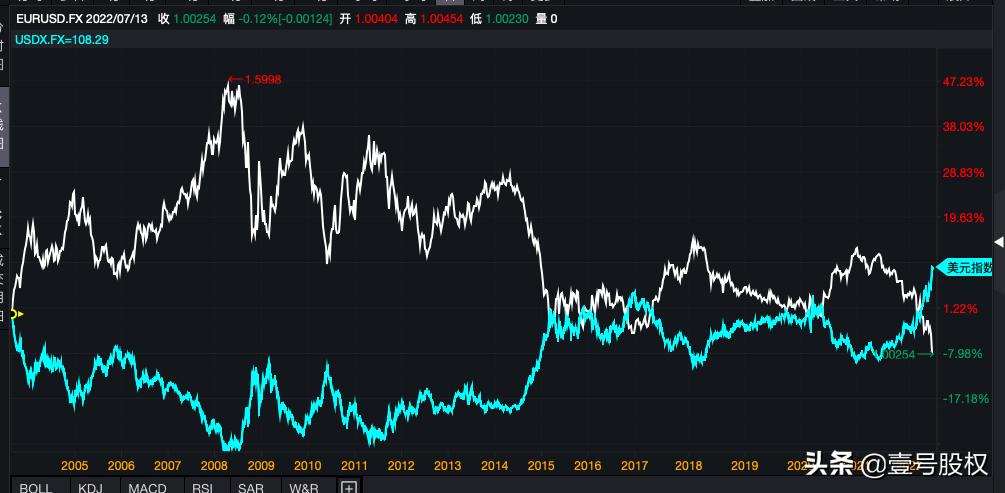Click the 2019 year label

click(x=745, y=465)
